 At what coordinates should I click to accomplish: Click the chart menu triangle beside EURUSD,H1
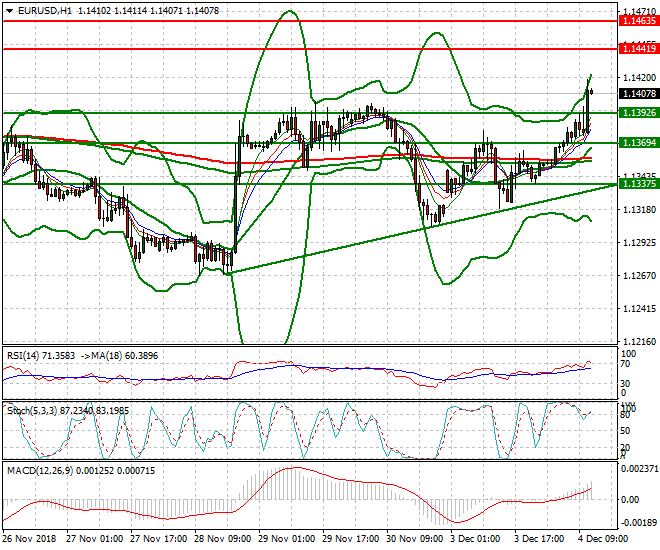pos(9,11)
